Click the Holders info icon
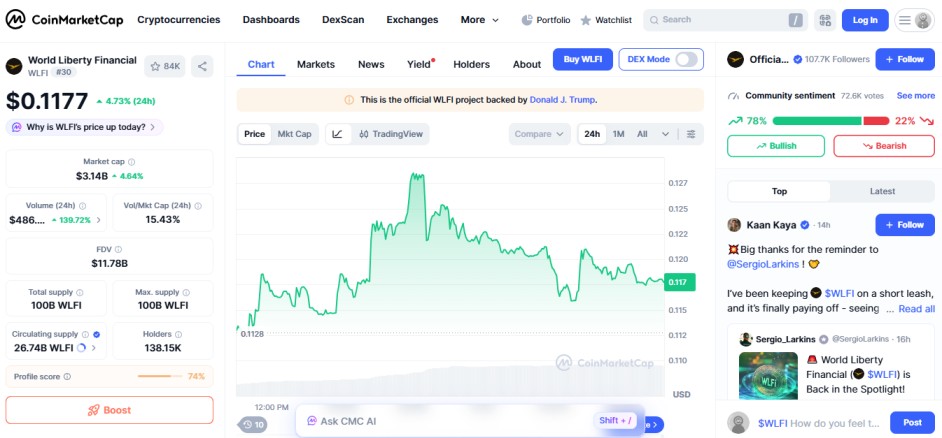Screen dimensions: 942x438 pyautogui.click(x=178, y=334)
